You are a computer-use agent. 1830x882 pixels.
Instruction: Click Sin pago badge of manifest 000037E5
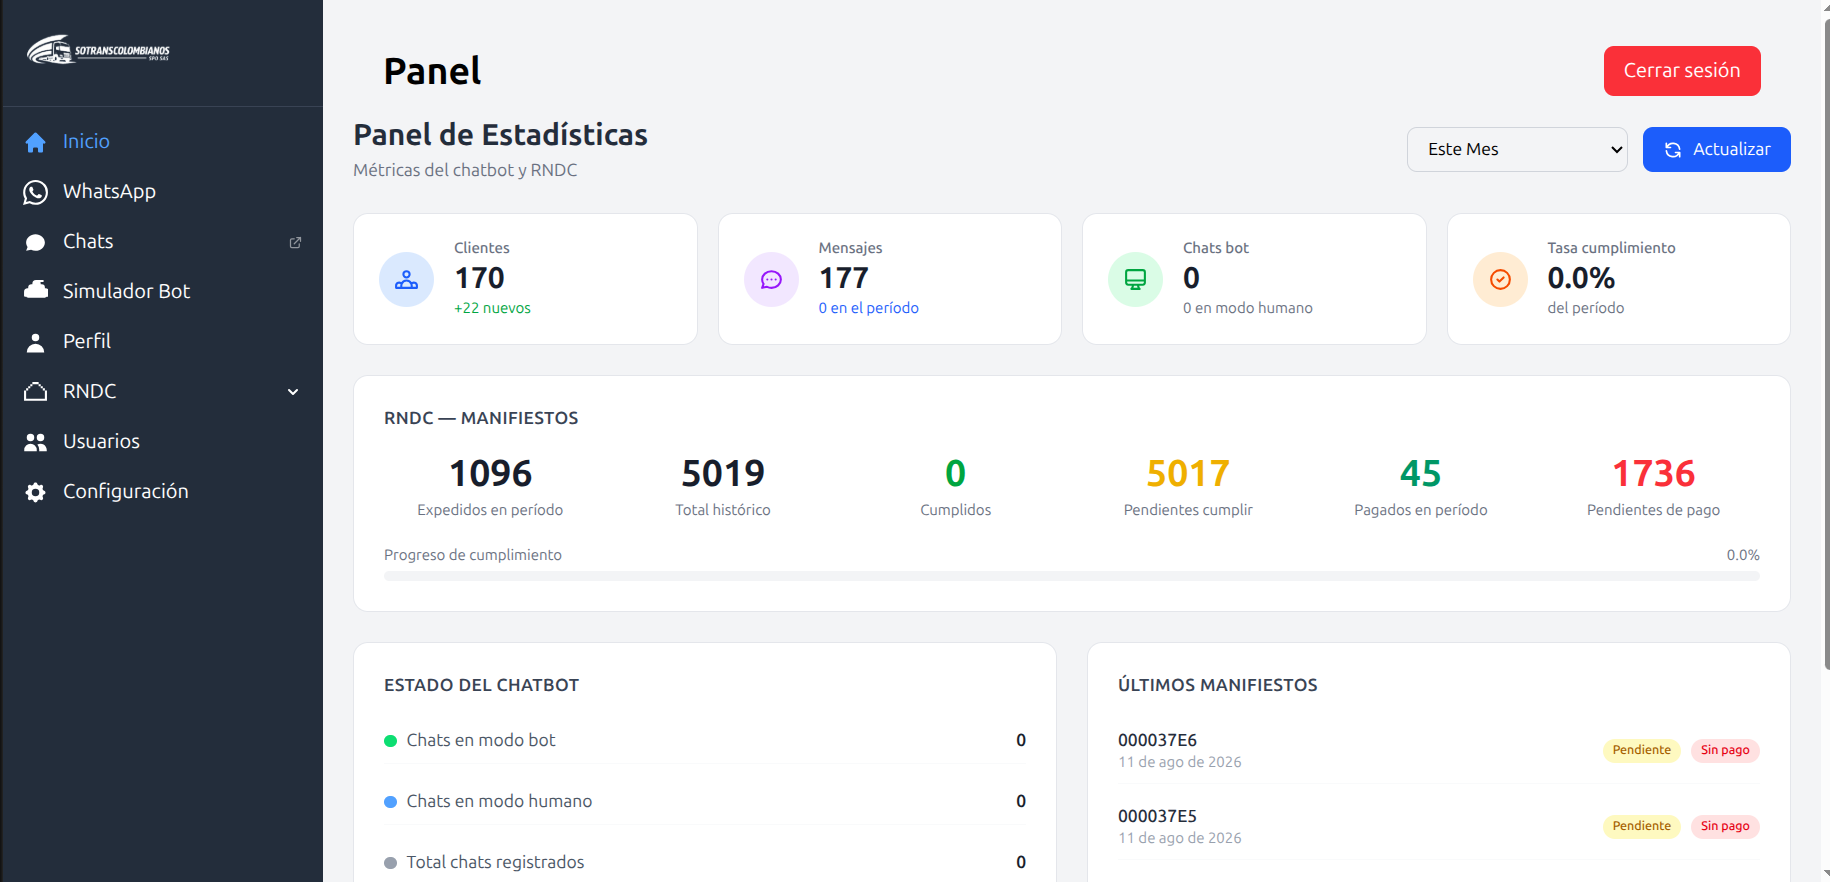[x=1725, y=826]
